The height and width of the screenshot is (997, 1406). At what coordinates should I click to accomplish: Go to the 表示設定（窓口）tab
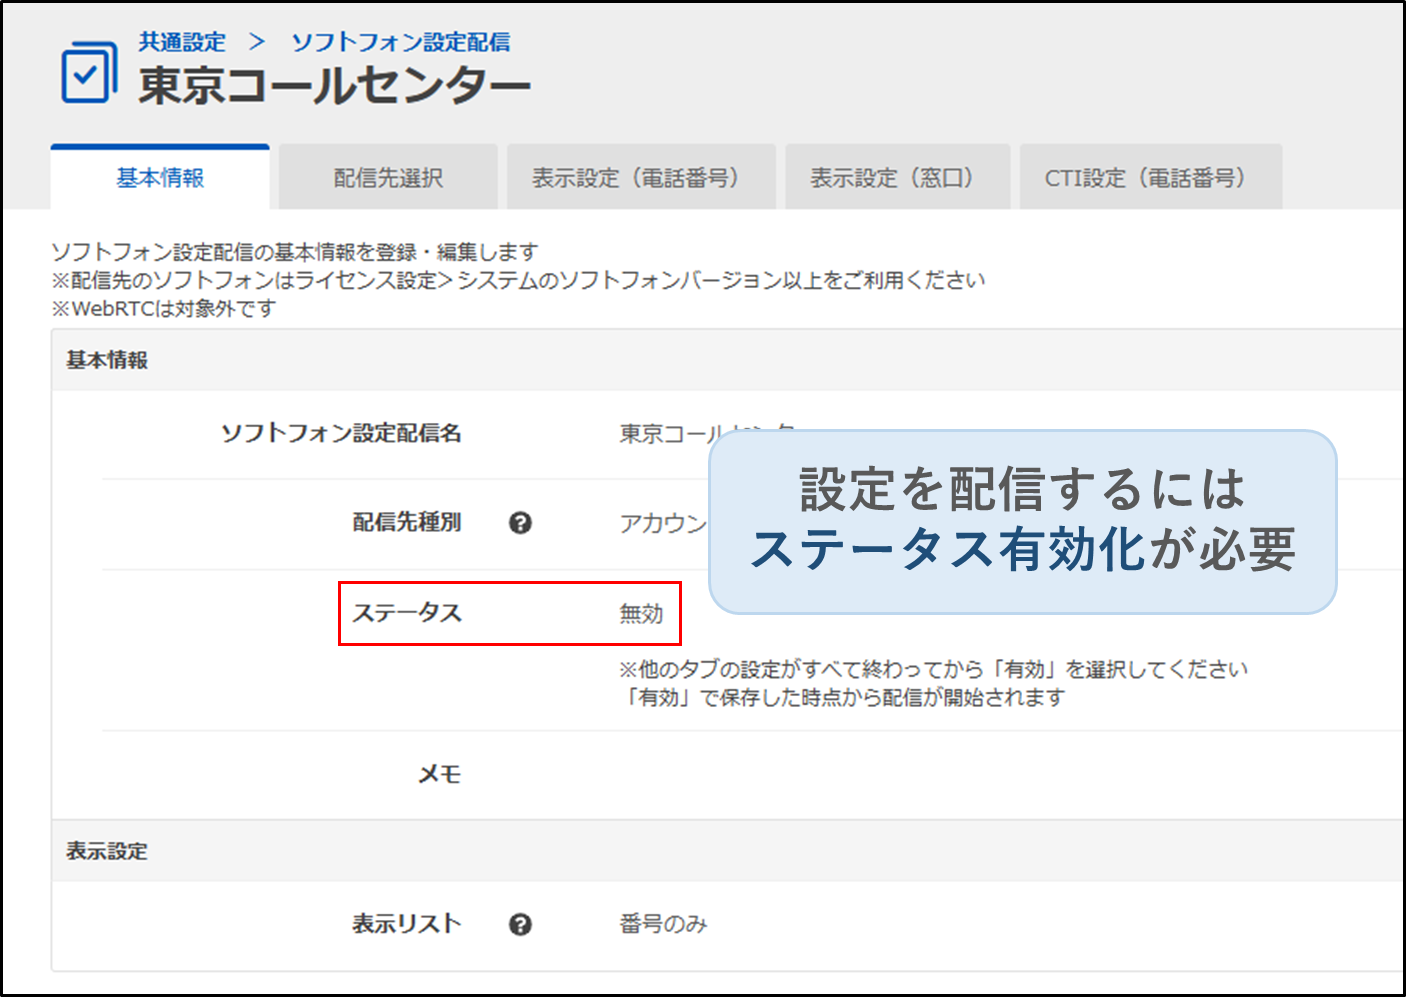[897, 178]
